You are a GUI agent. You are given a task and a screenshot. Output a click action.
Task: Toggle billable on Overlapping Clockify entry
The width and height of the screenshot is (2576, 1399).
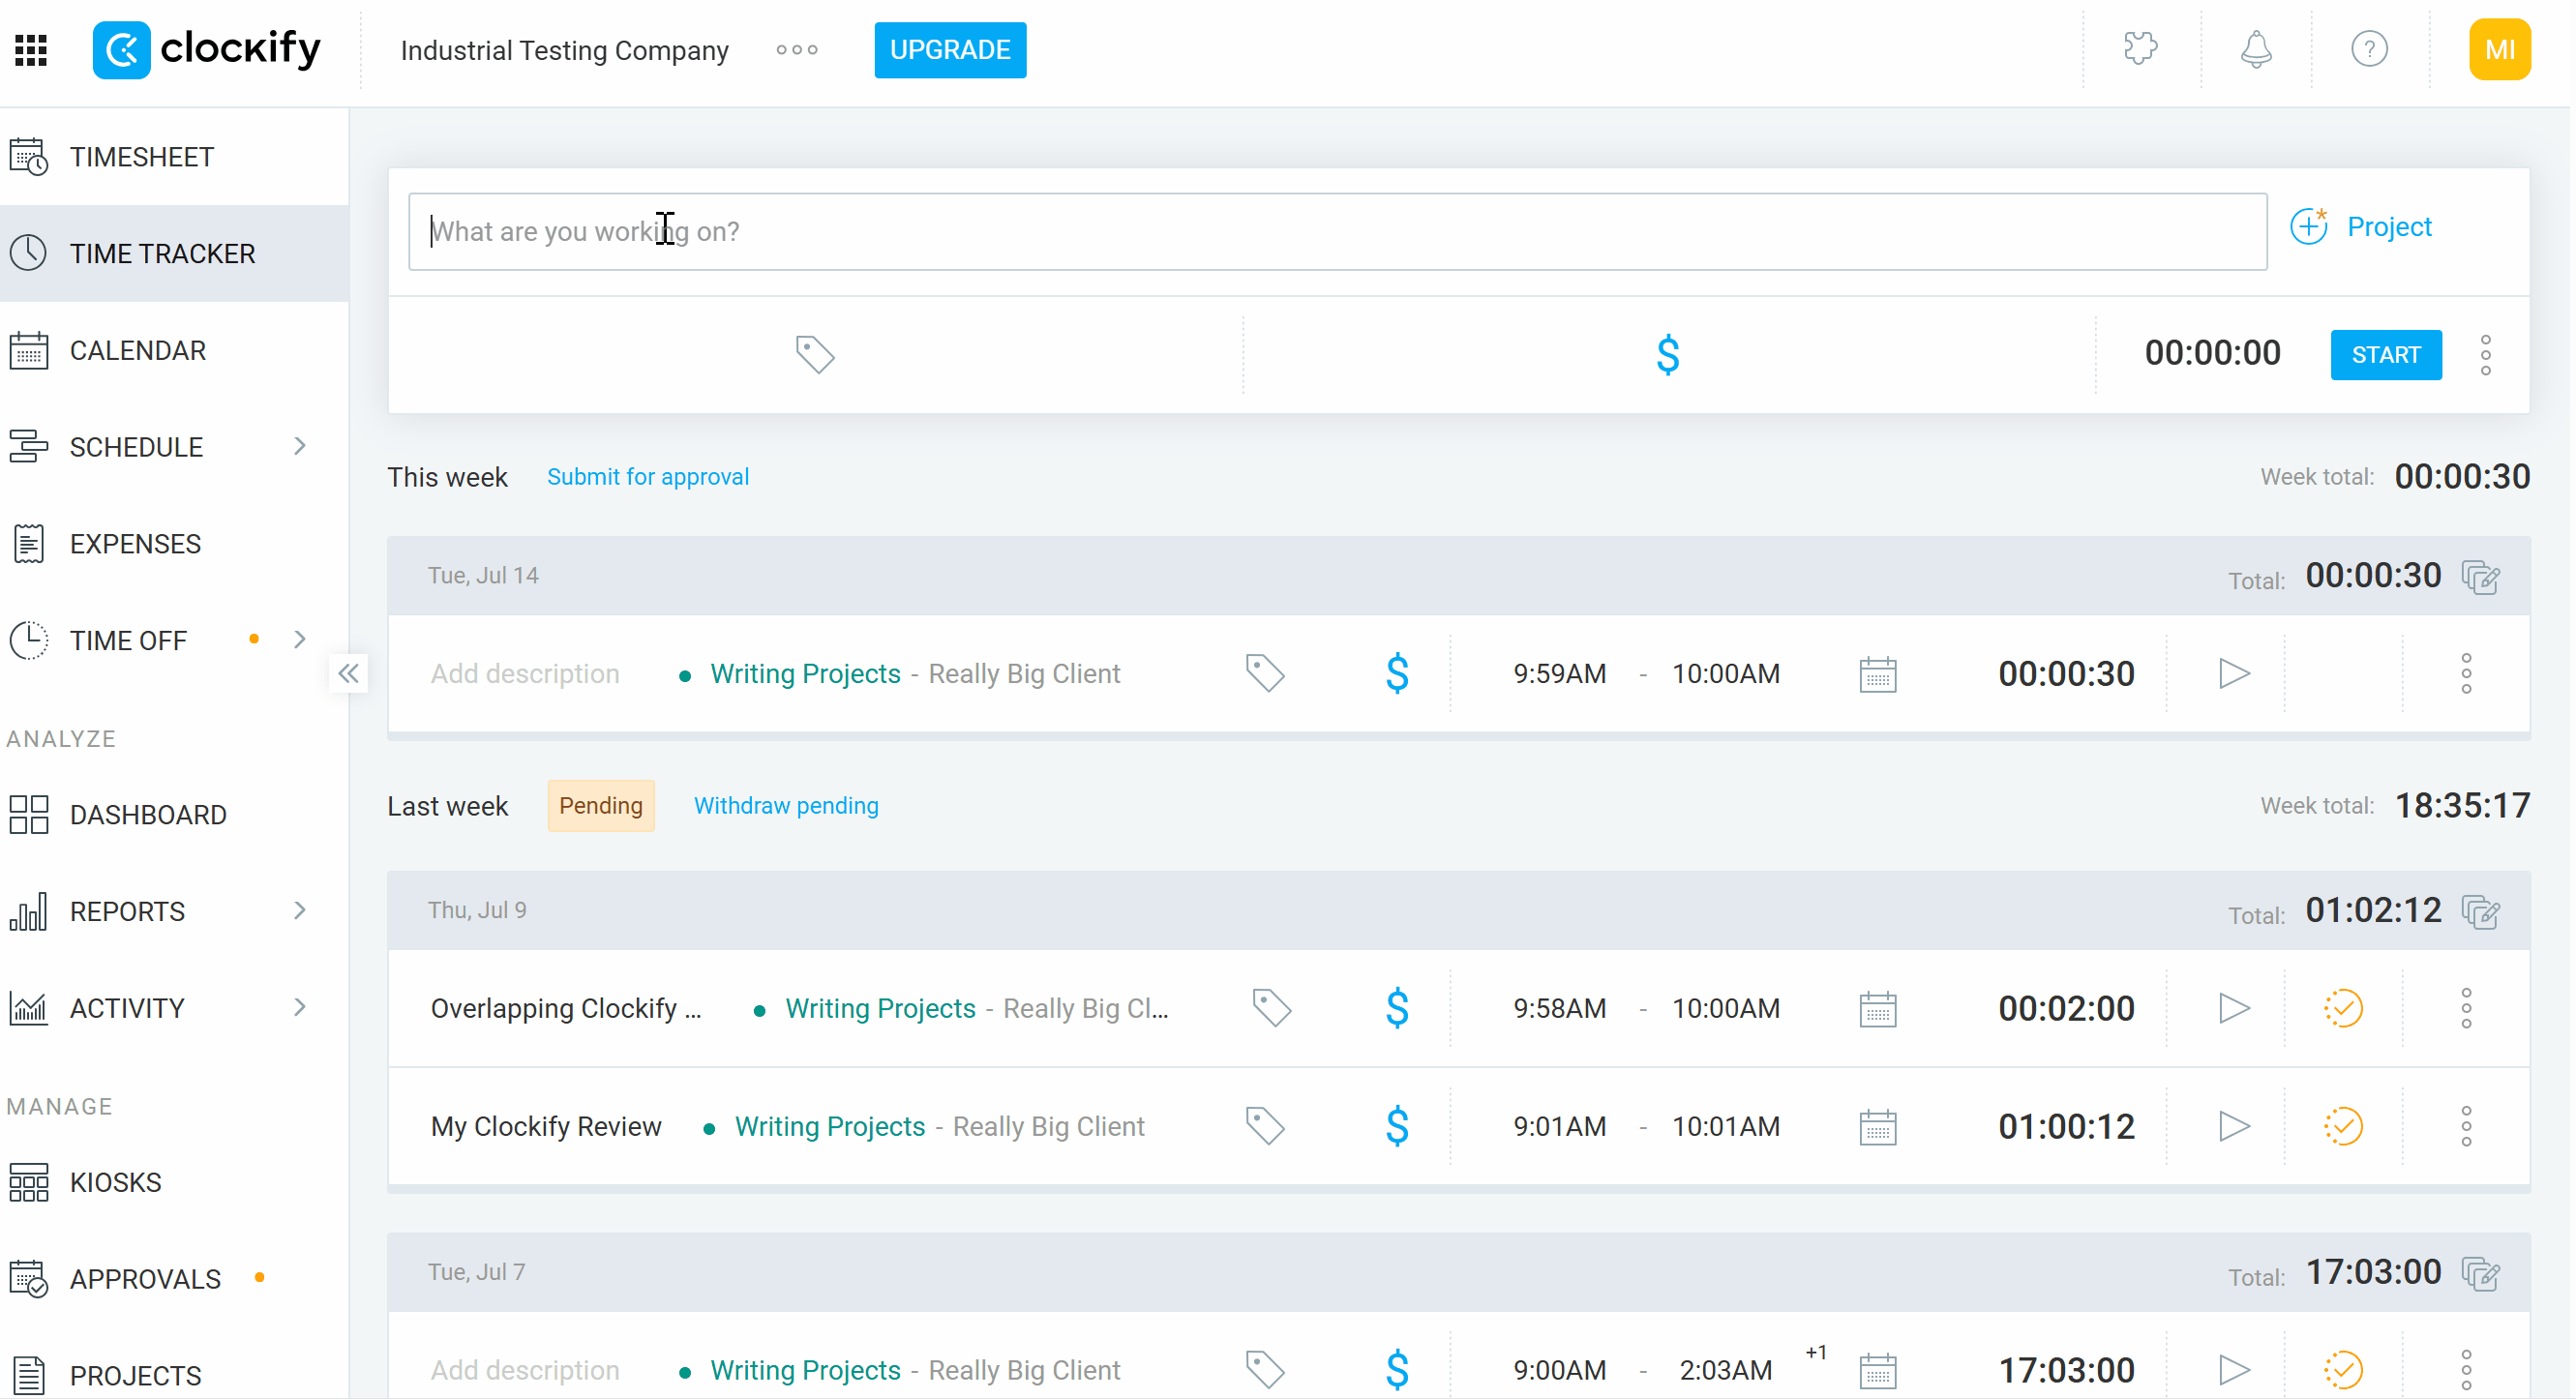coord(1398,1009)
